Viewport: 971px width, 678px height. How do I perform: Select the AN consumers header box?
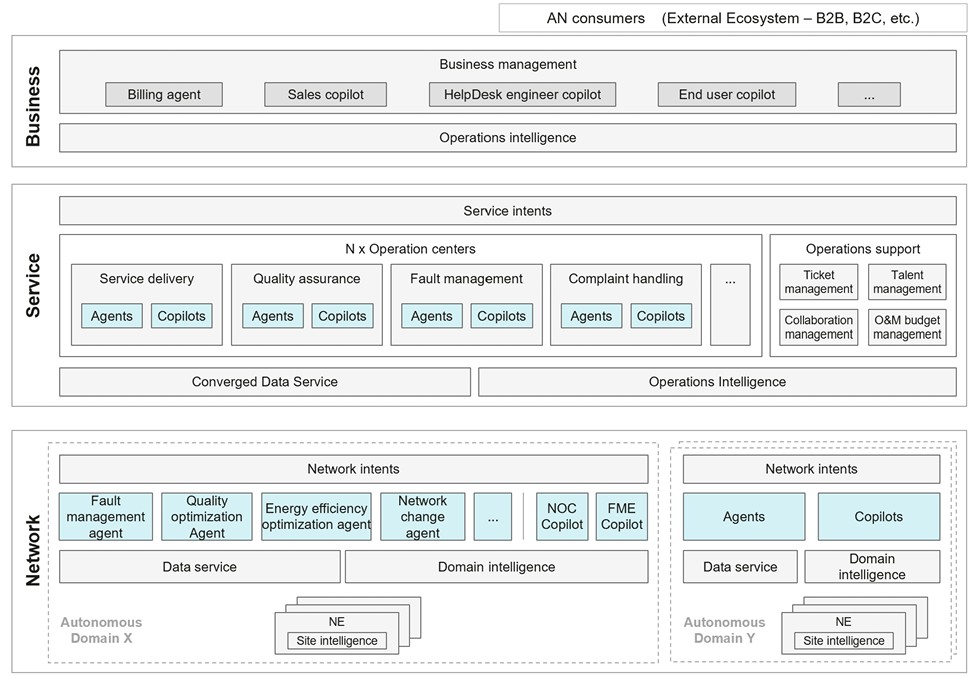tap(733, 18)
